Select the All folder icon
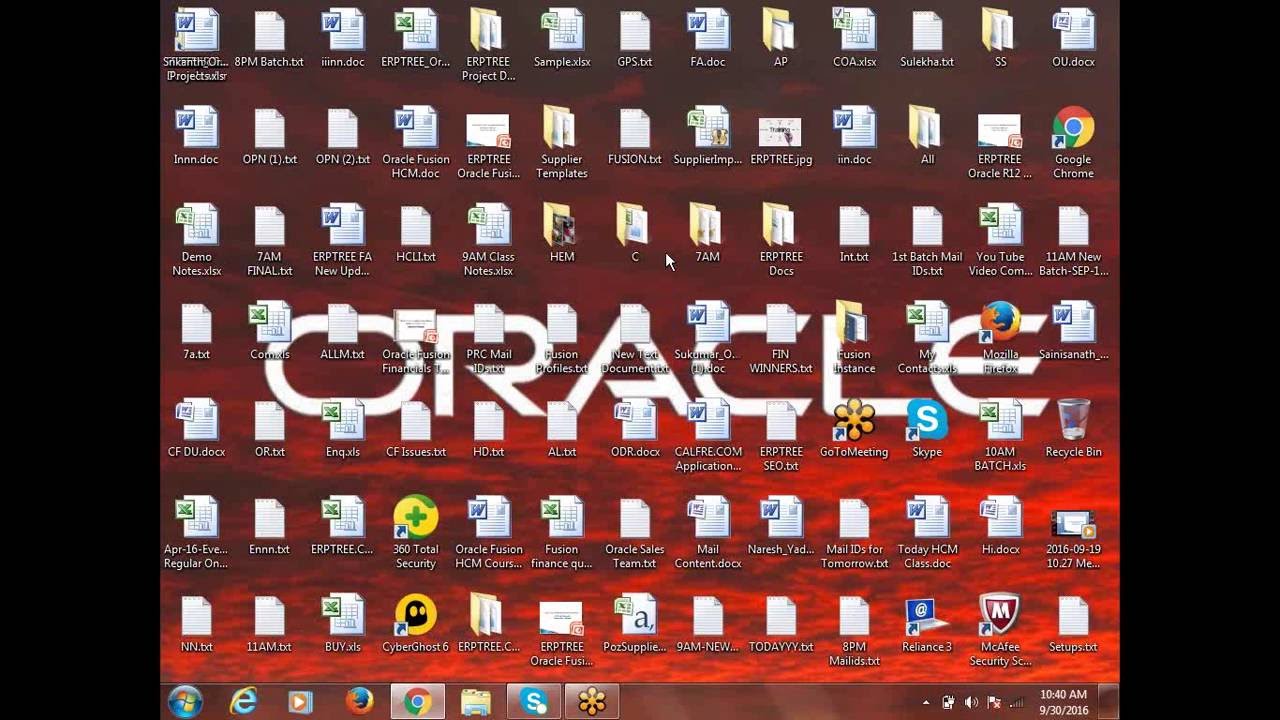Screen dimensions: 1280x720 click(927, 137)
